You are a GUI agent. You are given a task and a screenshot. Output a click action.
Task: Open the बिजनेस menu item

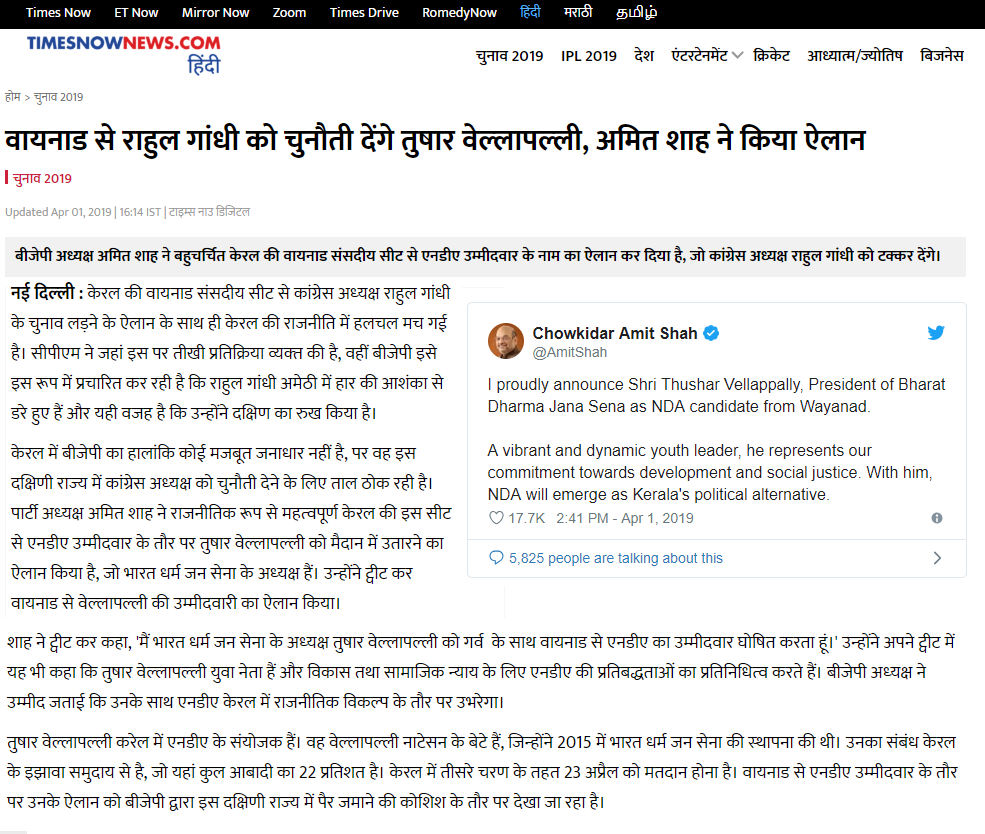(941, 55)
